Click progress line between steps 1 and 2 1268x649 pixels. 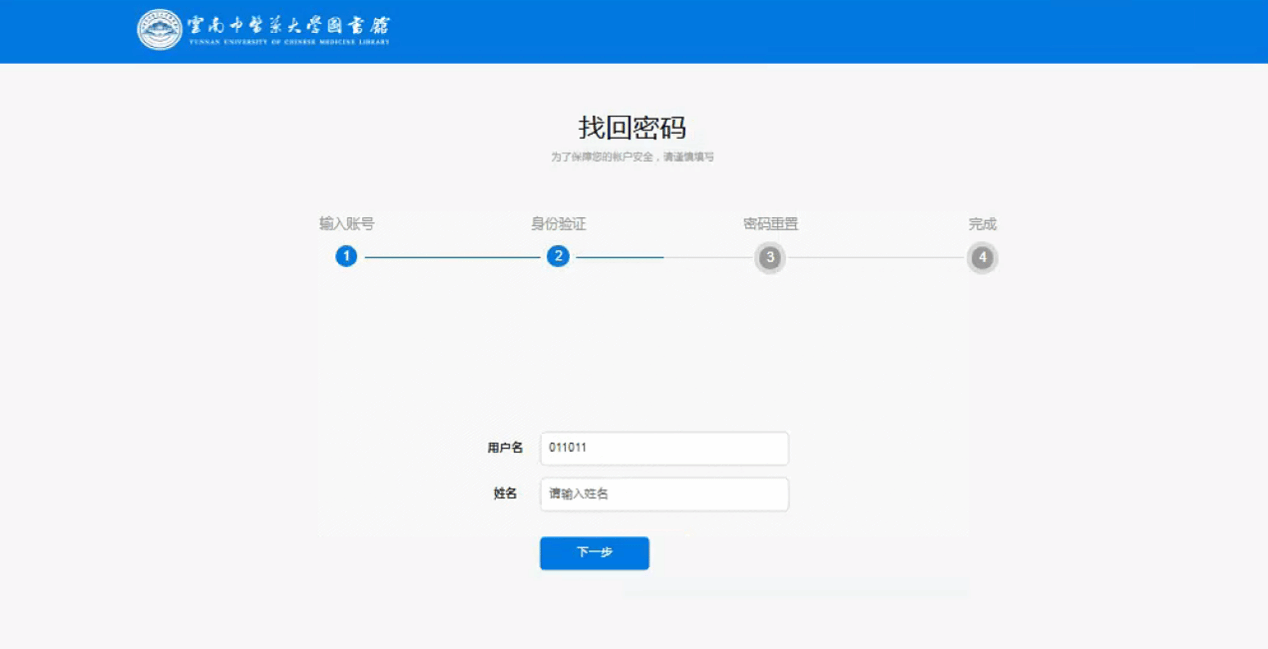tap(452, 257)
